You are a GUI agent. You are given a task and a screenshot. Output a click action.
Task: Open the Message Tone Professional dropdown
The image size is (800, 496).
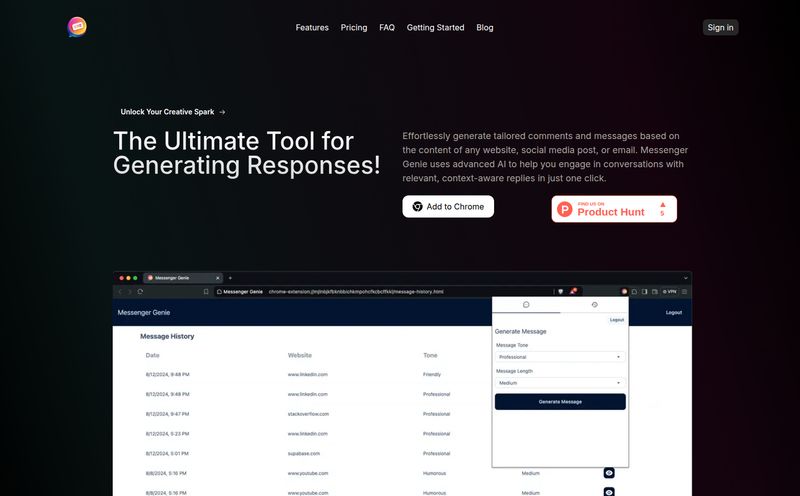[x=560, y=357]
